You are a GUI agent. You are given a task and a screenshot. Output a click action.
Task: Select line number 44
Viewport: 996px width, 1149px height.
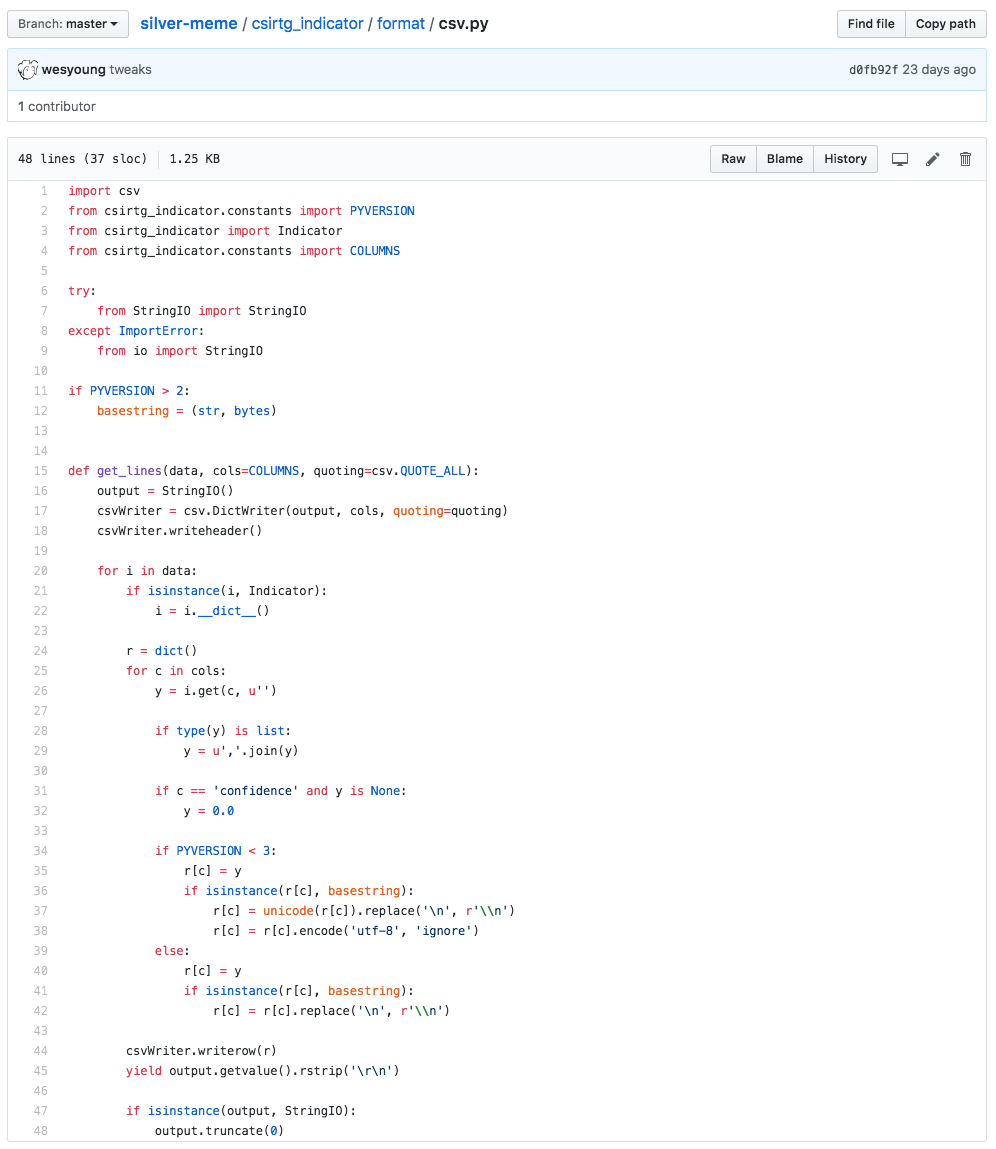(x=40, y=1051)
